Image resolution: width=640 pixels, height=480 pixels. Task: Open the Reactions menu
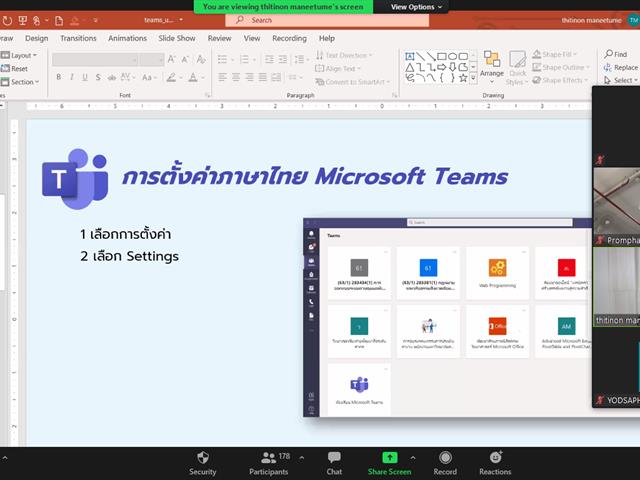[x=495, y=463]
